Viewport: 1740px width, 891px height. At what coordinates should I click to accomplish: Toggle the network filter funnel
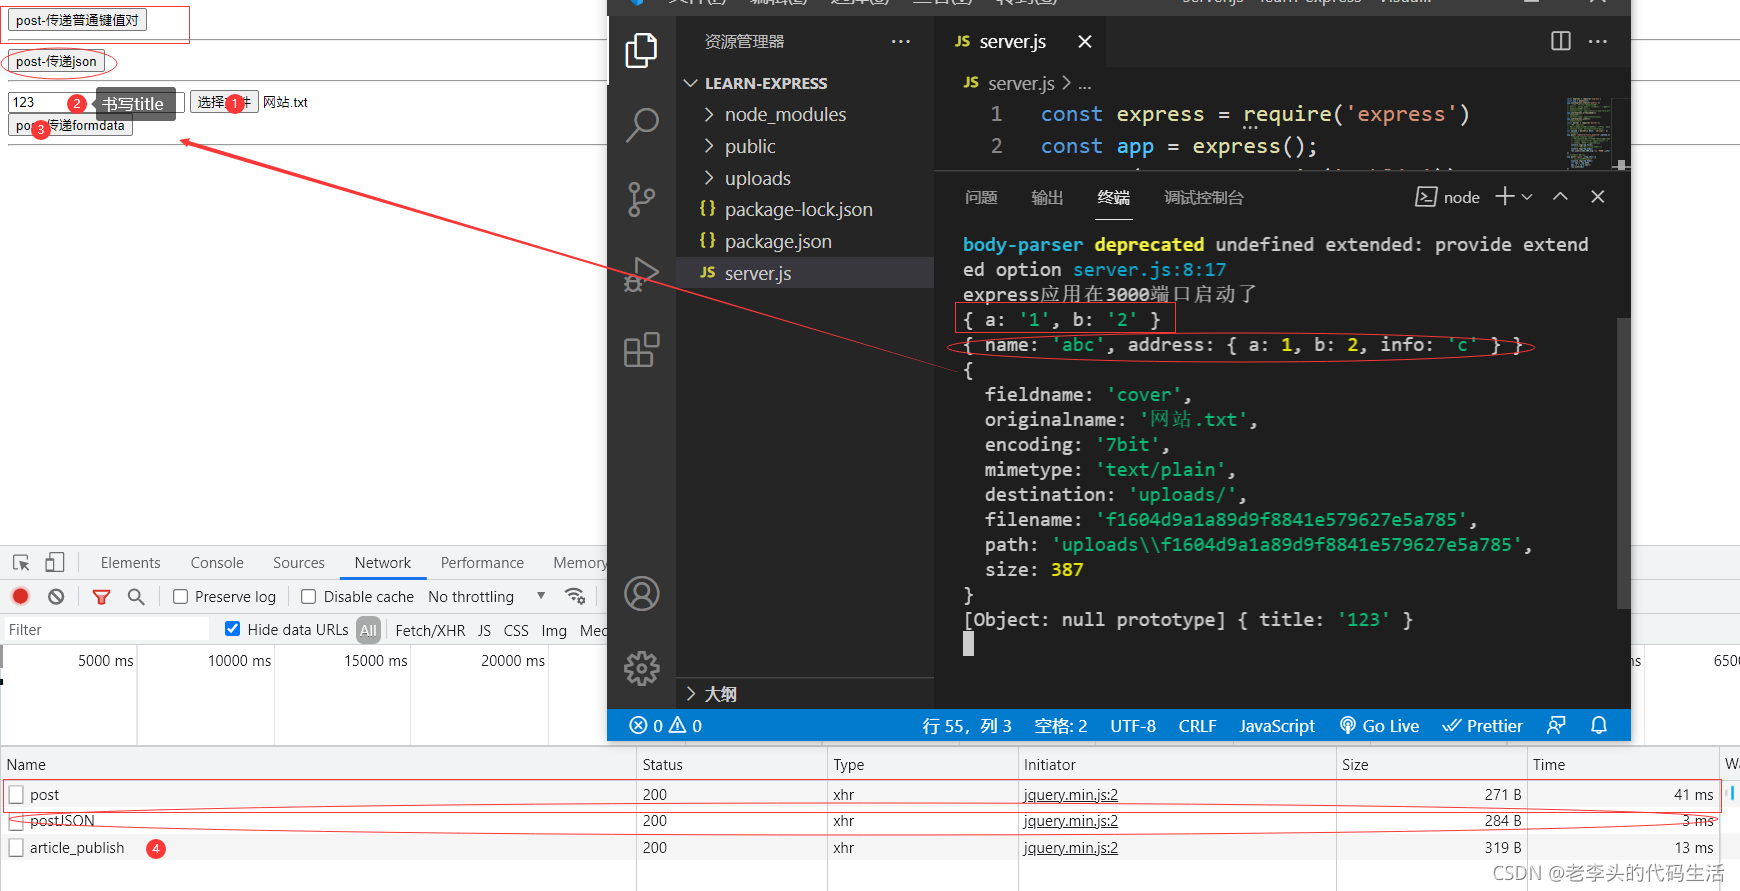coord(101,596)
